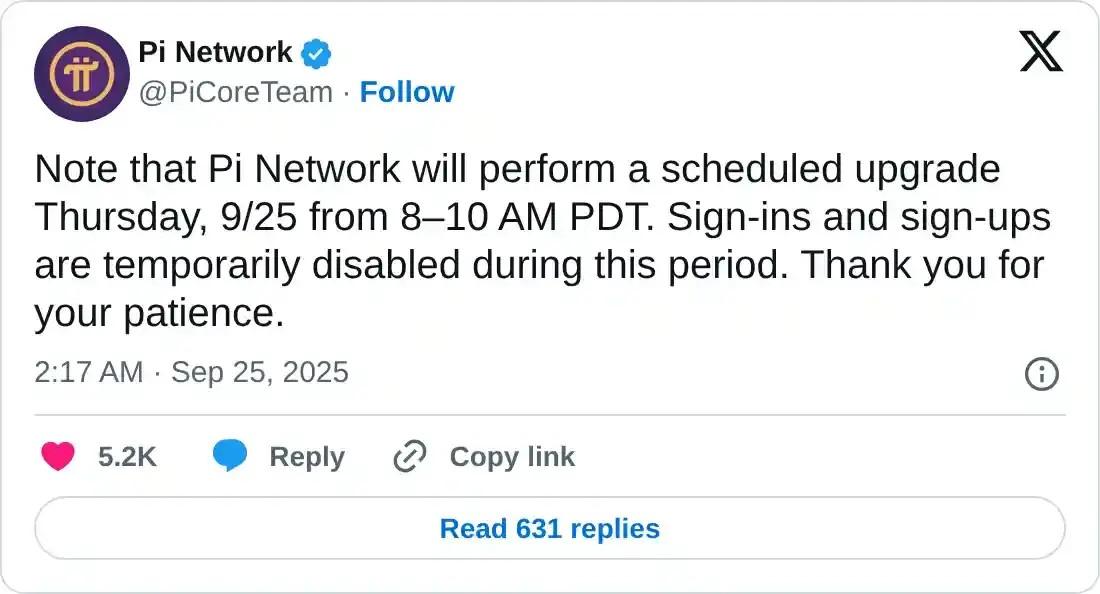Screen dimensions: 1100x594
Task: Click the Sep 25, 2025 date
Action: [258, 372]
